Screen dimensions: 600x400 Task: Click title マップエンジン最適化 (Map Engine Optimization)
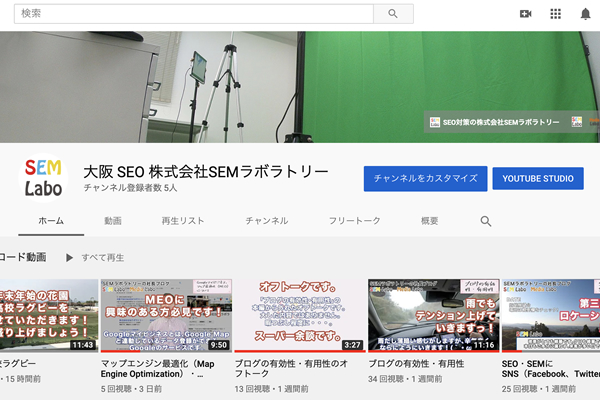[x=158, y=369]
